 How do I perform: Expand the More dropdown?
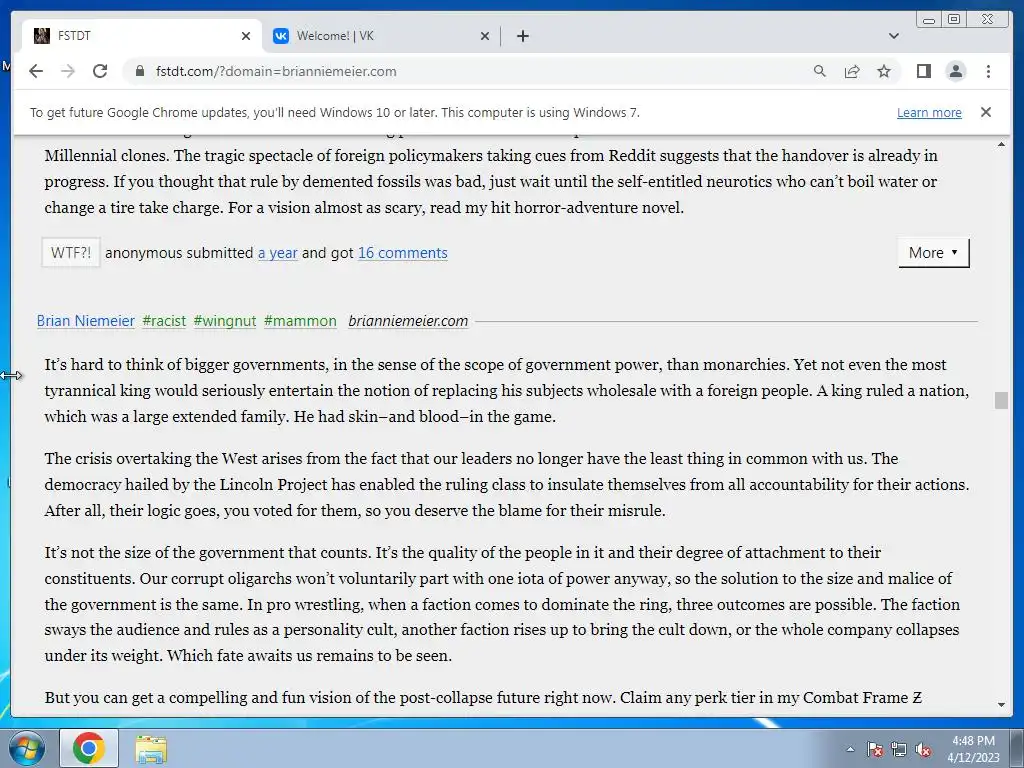933,253
